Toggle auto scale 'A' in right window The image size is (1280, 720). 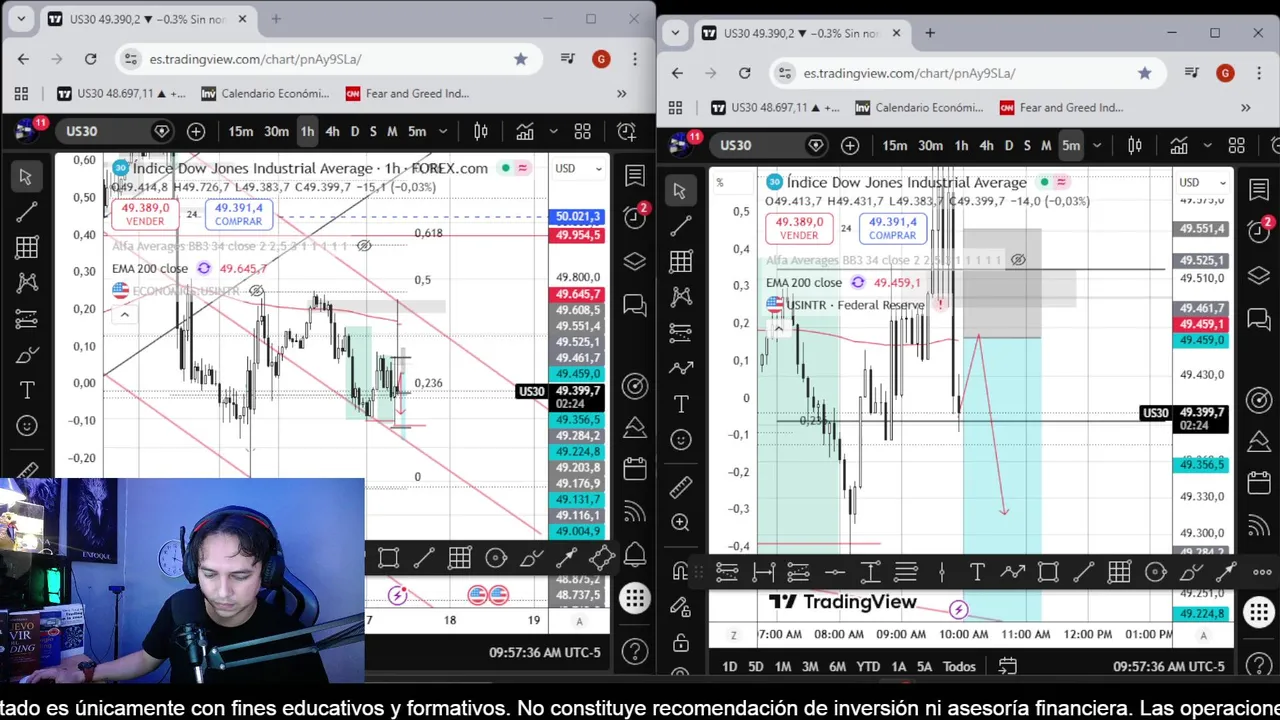point(1203,636)
